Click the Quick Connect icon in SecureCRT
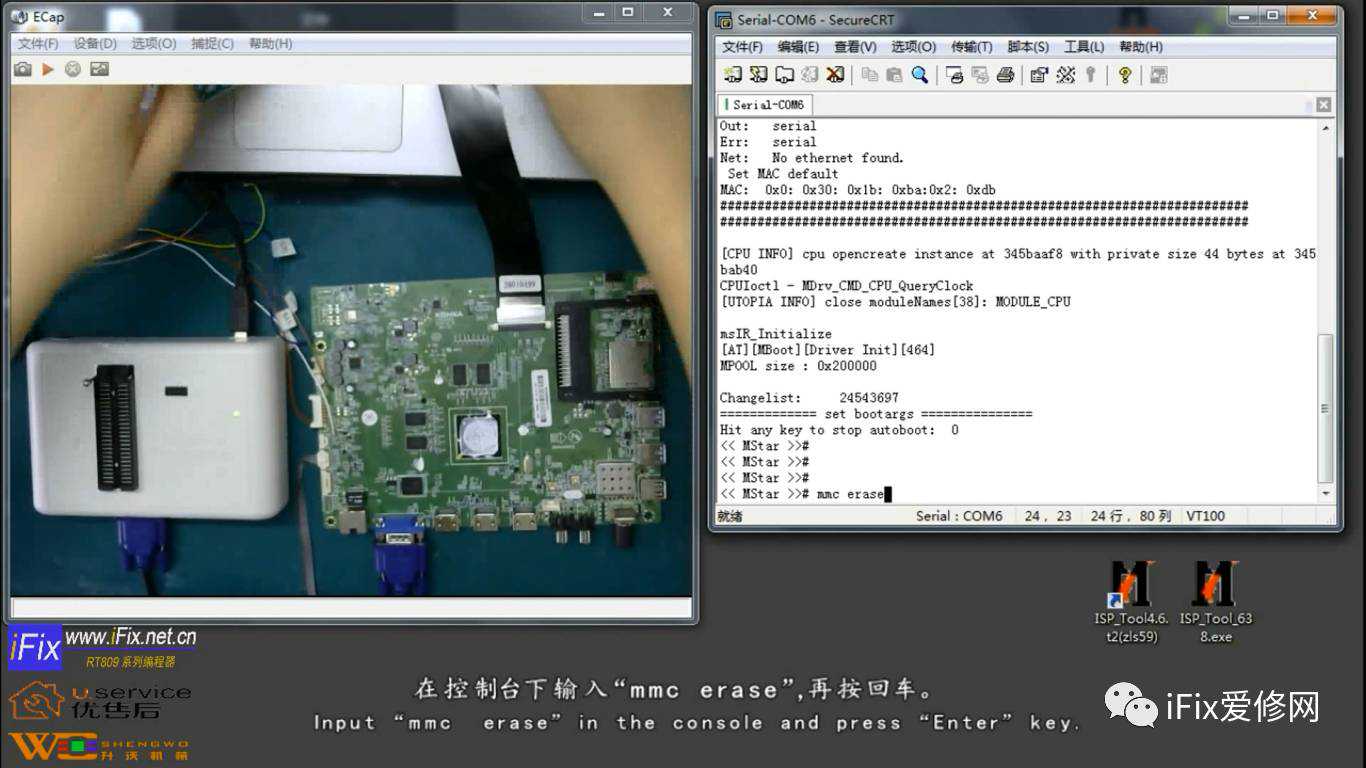This screenshot has width=1366, height=768. coord(759,75)
